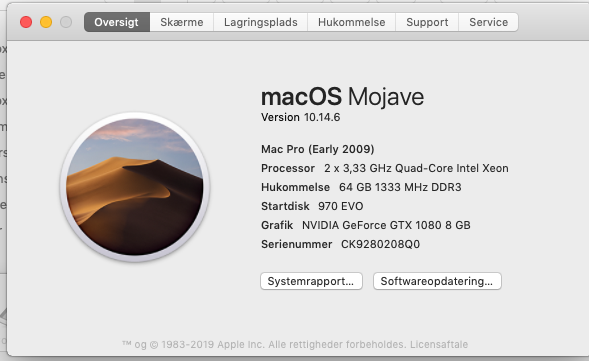Viewport: 589px width, 361px height.
Task: Click the Mac Pro (Early 2009) model name
Action: [x=318, y=149]
